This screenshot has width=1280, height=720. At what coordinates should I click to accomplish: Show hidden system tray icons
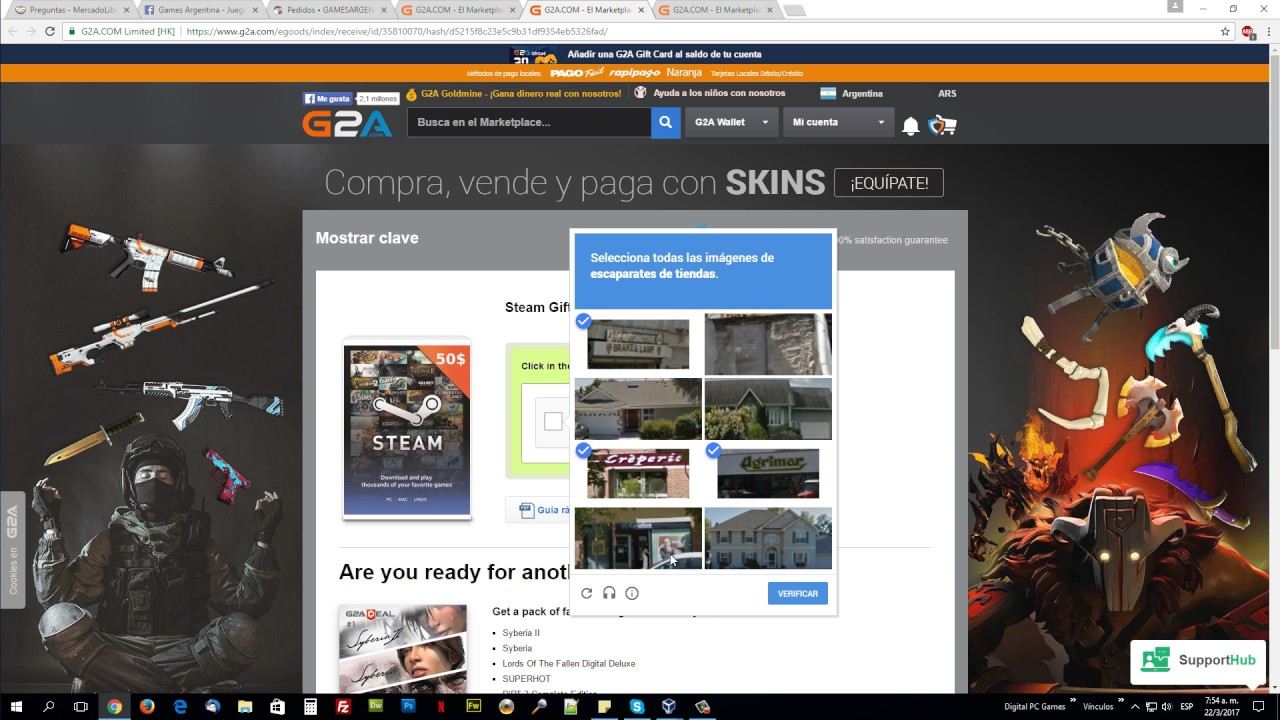[1137, 706]
